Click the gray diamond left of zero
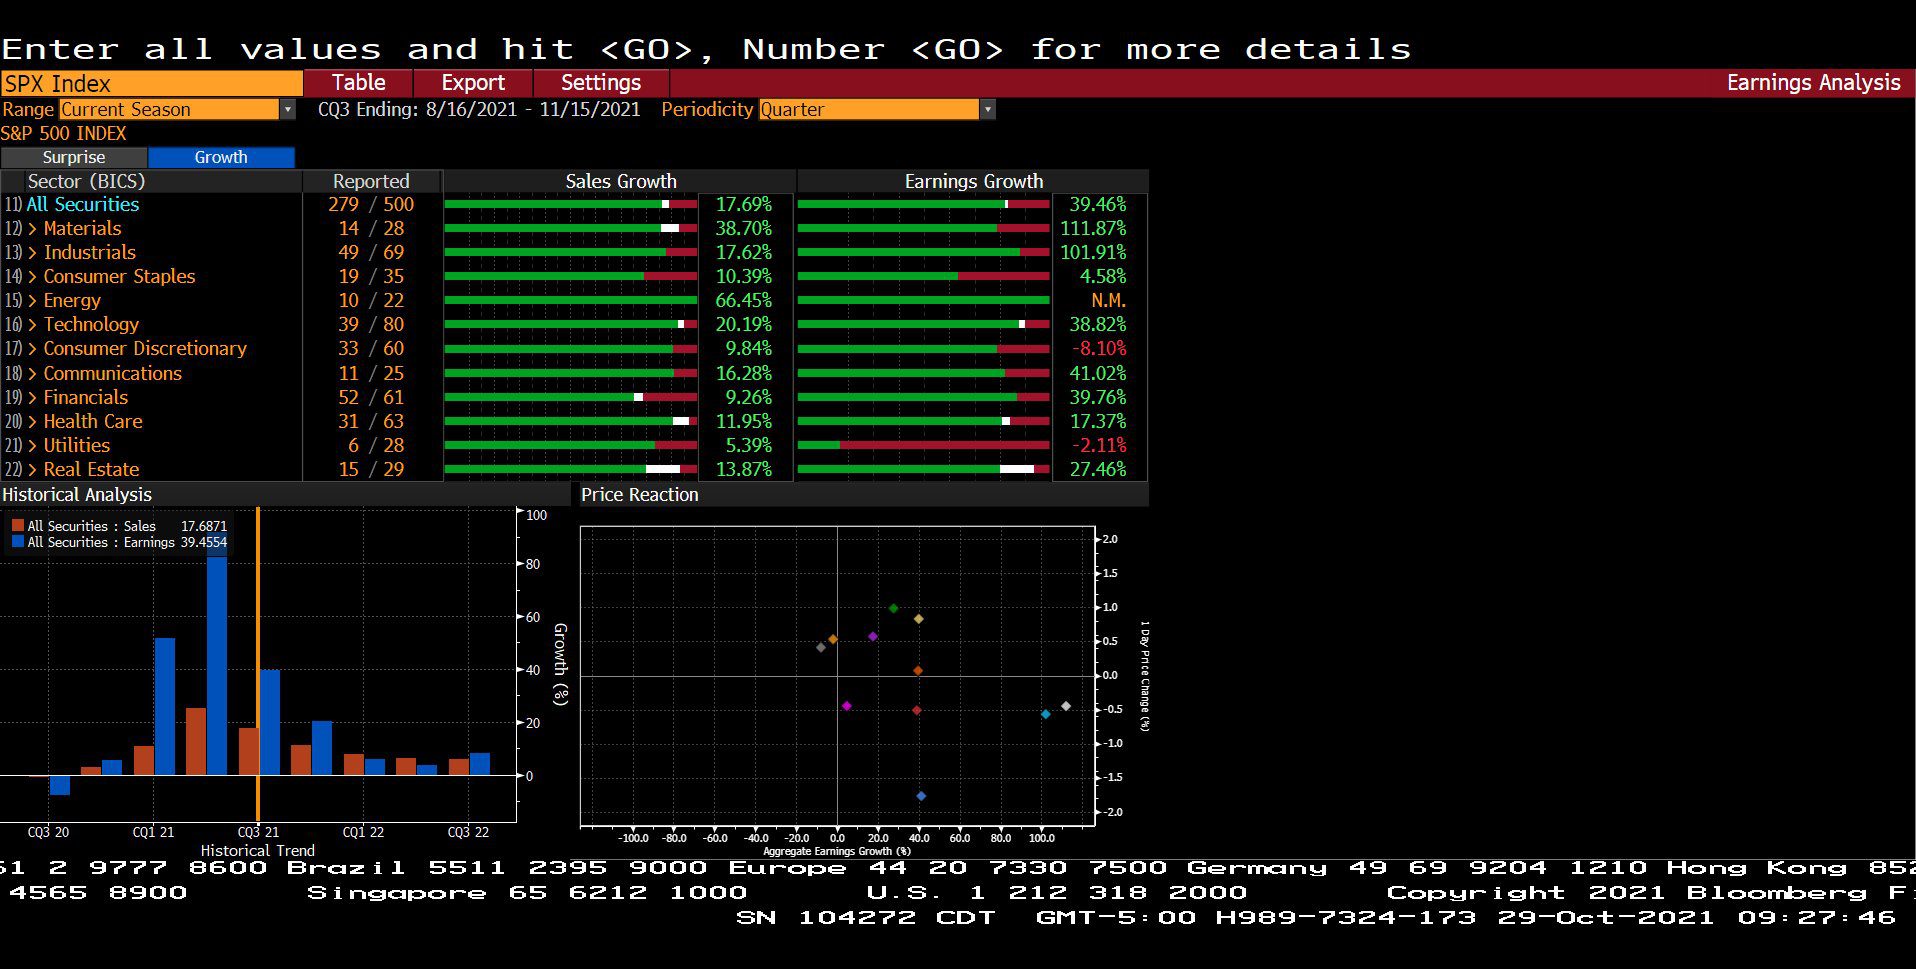The height and width of the screenshot is (969, 1916). 821,648
